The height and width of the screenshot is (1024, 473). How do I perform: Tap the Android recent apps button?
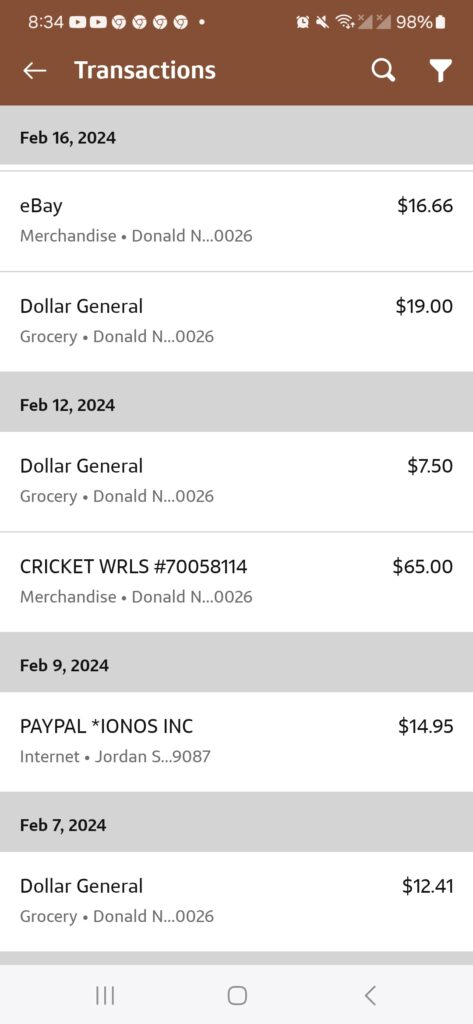tap(105, 995)
